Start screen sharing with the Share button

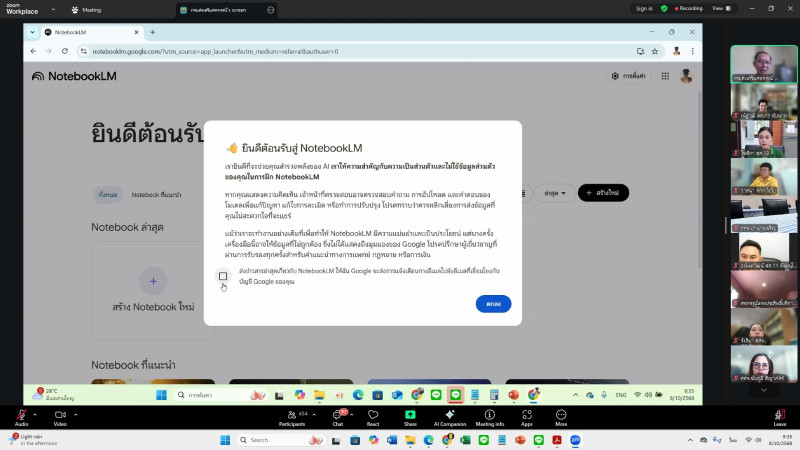point(409,415)
